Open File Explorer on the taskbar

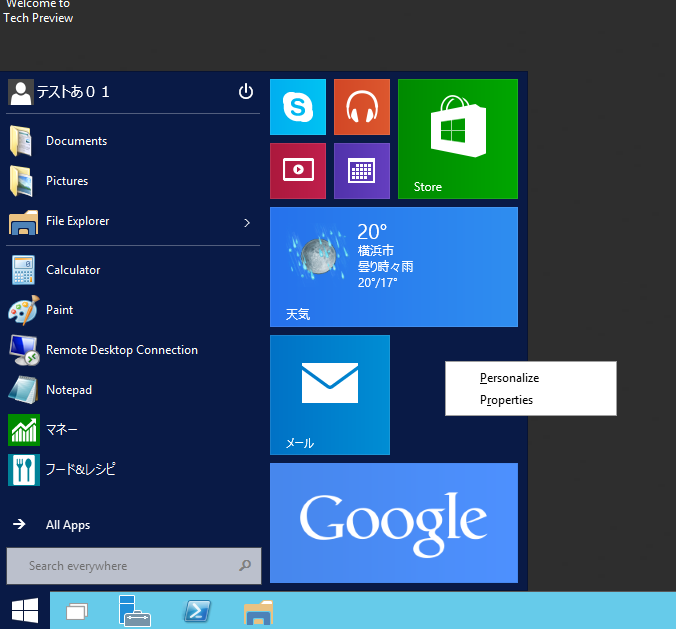point(258,612)
